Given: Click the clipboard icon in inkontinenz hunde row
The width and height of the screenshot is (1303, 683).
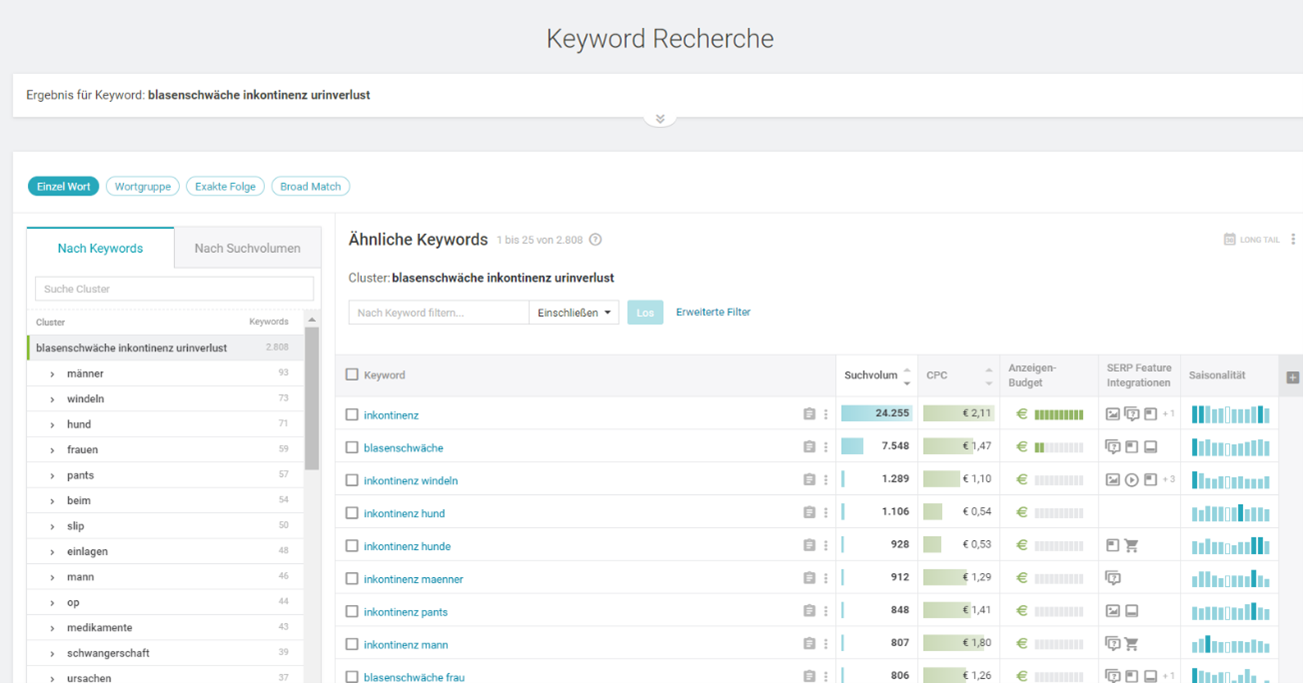Looking at the screenshot, I should tap(809, 546).
